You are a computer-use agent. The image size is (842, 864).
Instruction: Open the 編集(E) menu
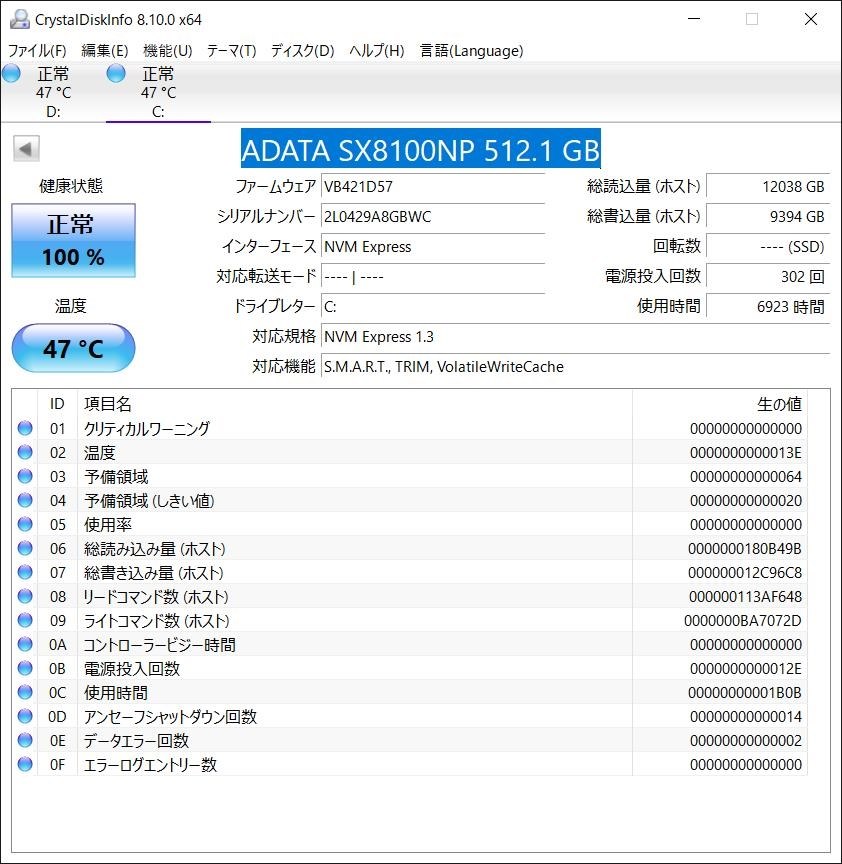click(x=105, y=51)
